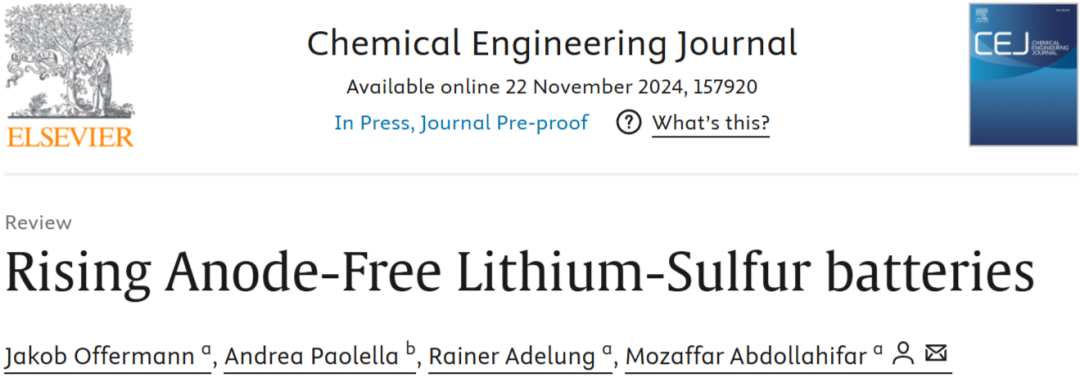Open the CEJ journal cover thumbnail
Viewport: 1080px width, 377px height.
pos(1023,74)
